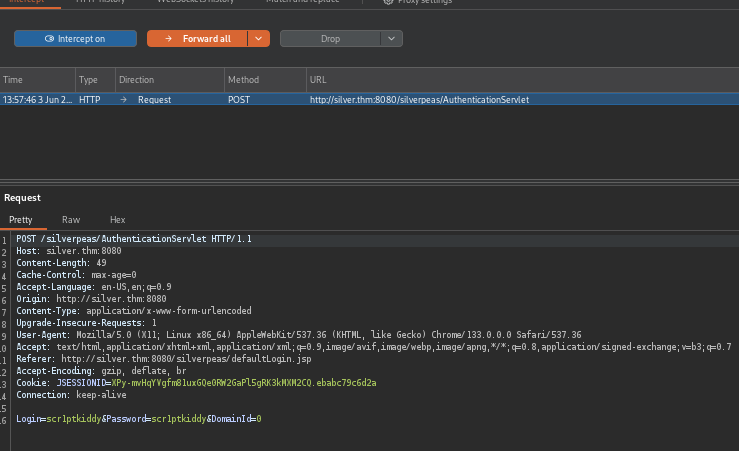739x451 pixels.
Task: Toggle the Intercept on button
Action: pyautogui.click(x=75, y=38)
